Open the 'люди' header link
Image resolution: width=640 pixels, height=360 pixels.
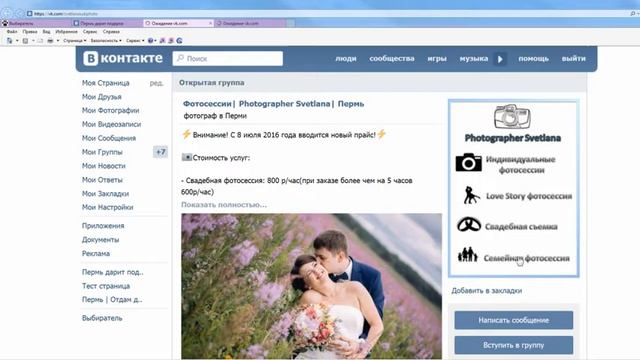click(346, 58)
